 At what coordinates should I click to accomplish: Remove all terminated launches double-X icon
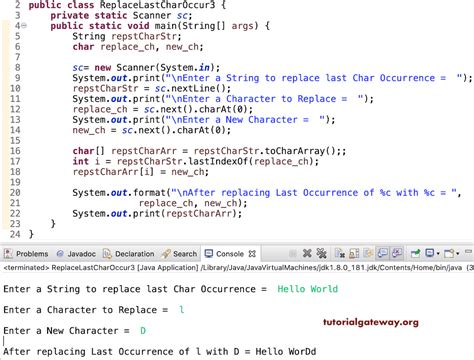coord(321,254)
